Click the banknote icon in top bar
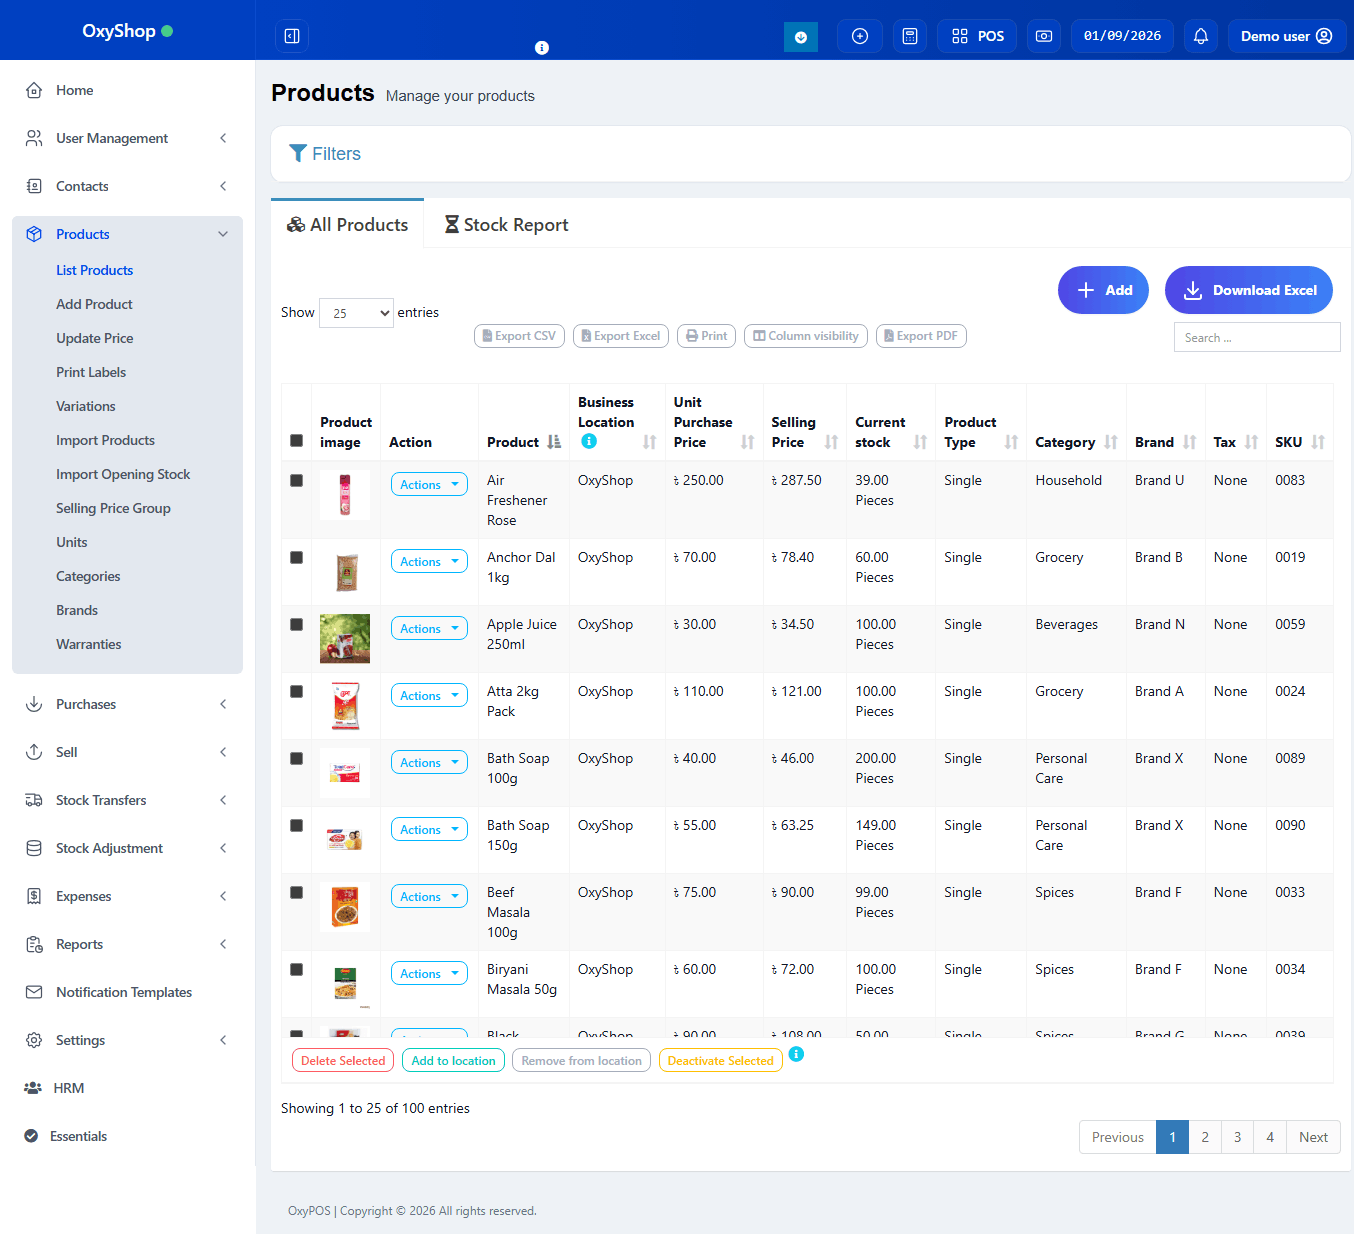The height and width of the screenshot is (1234, 1354). [1043, 36]
